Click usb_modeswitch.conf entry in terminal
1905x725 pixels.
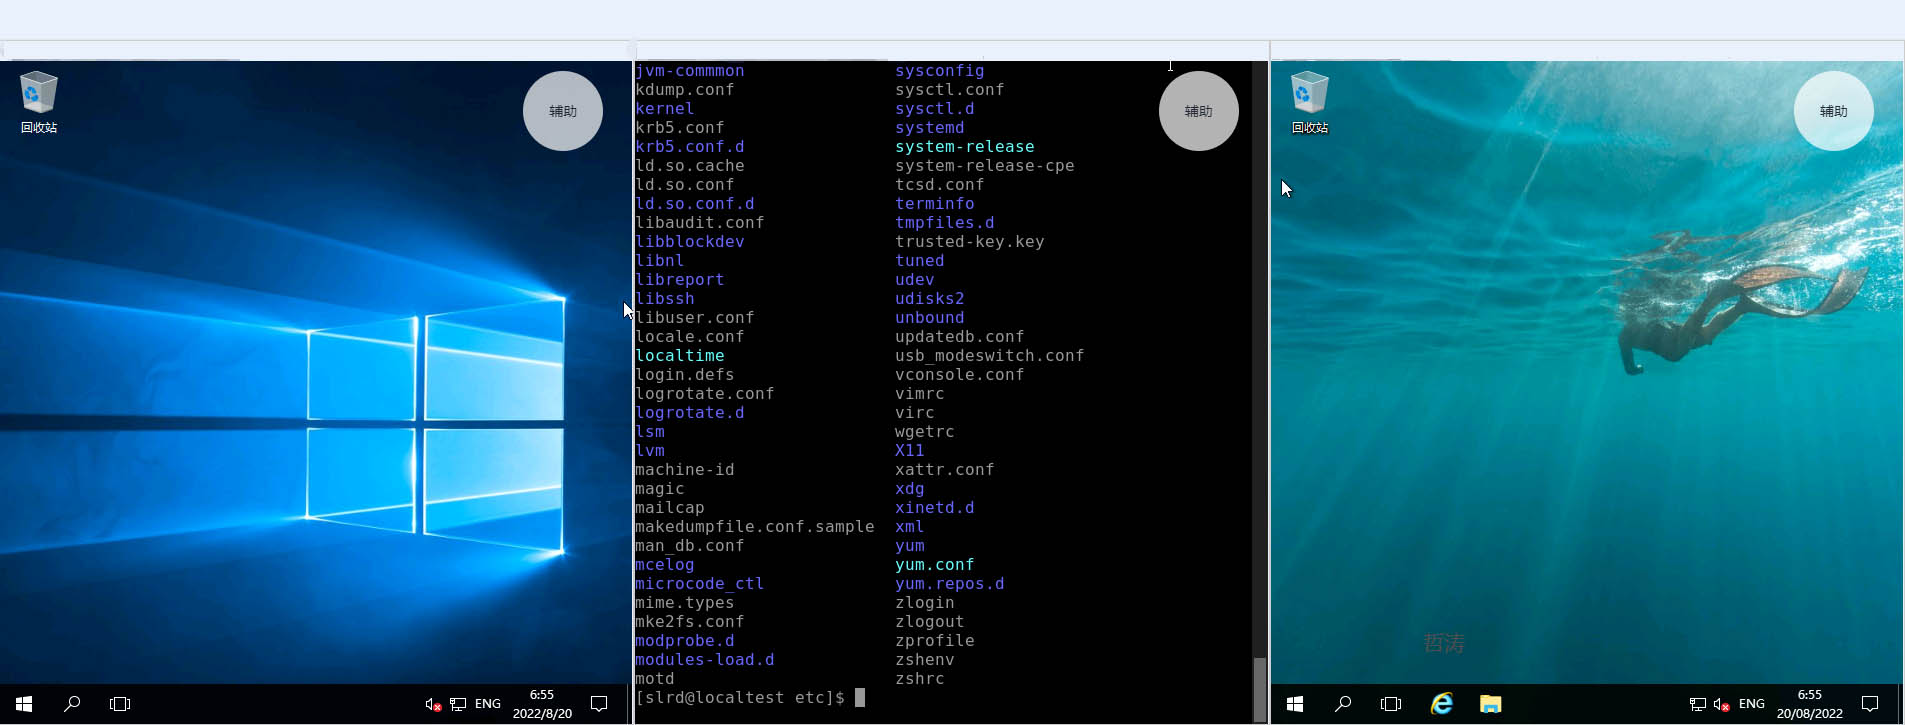coord(990,356)
